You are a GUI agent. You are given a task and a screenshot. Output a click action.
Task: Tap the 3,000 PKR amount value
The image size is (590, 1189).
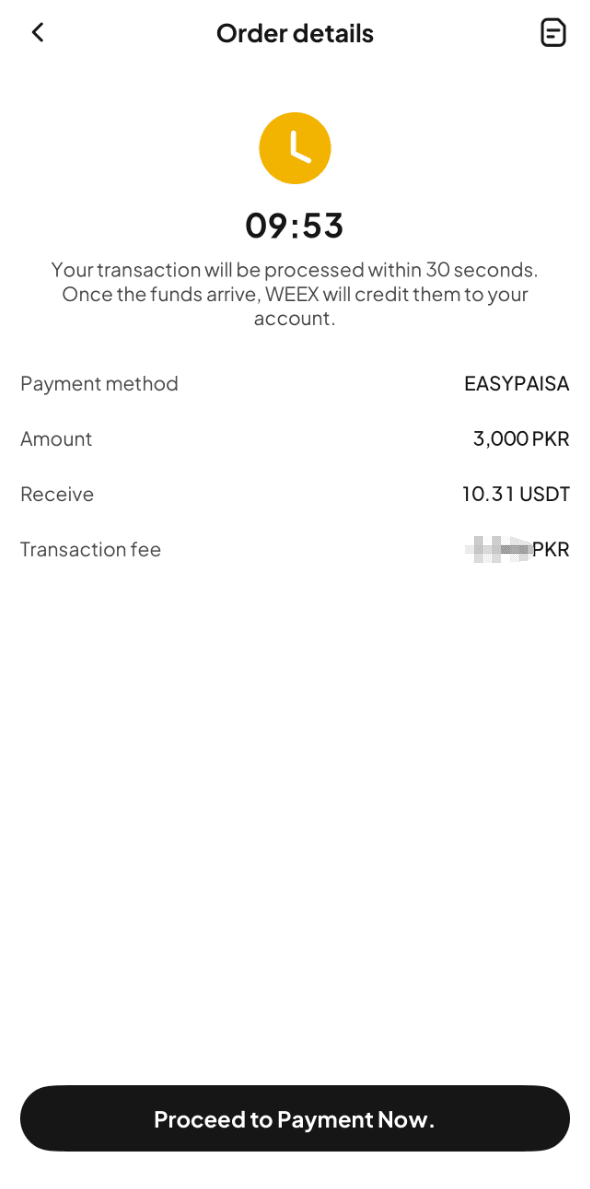coord(521,439)
